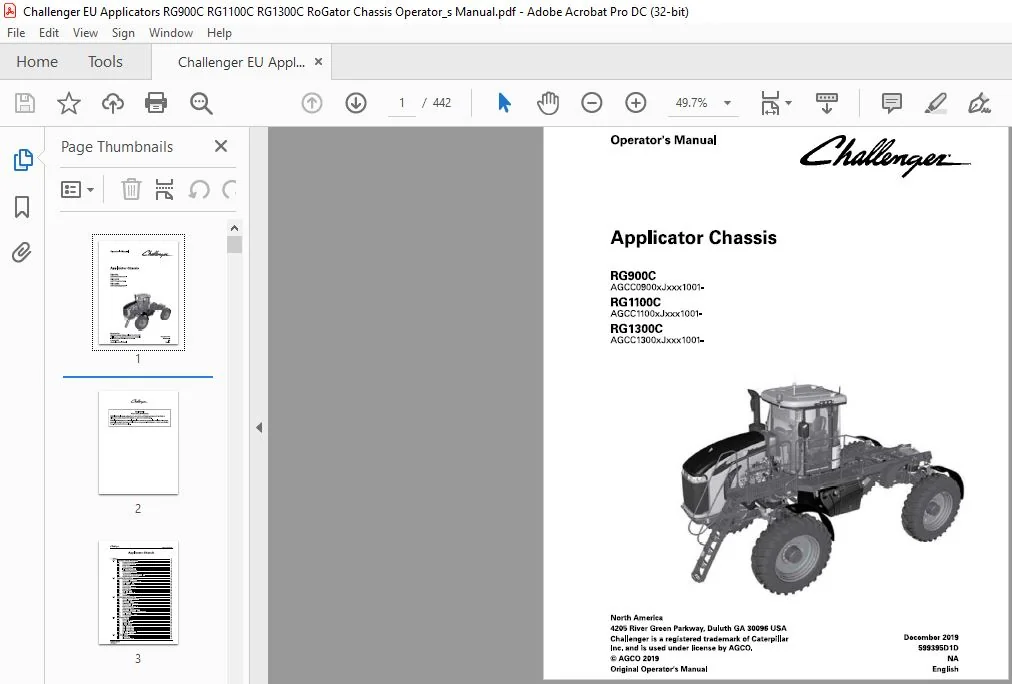1012x684 pixels.
Task: Click the RG900C model text
Action: [x=632, y=276]
